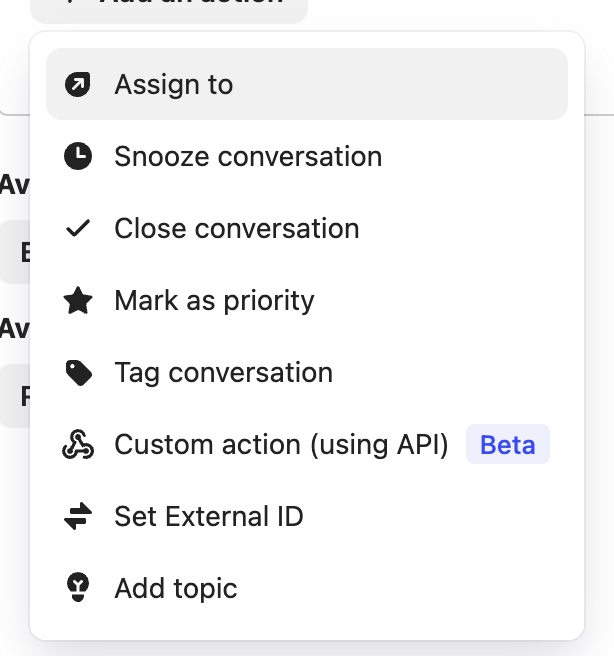This screenshot has height=656, width=614.
Task: Click the star icon for Mark as priority
Action: [x=77, y=301]
